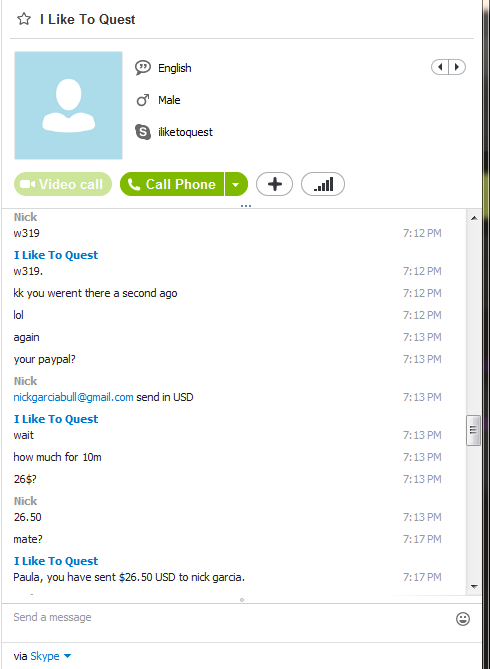Click the chat scrollbar thumb
Image resolution: width=490 pixels, height=669 pixels.
click(474, 430)
